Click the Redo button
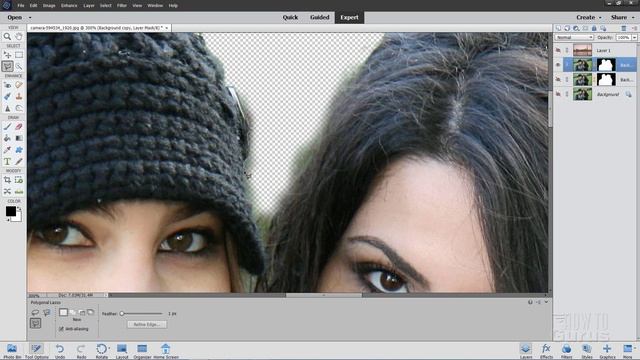This screenshot has height=360, width=640. pyautogui.click(x=81, y=351)
